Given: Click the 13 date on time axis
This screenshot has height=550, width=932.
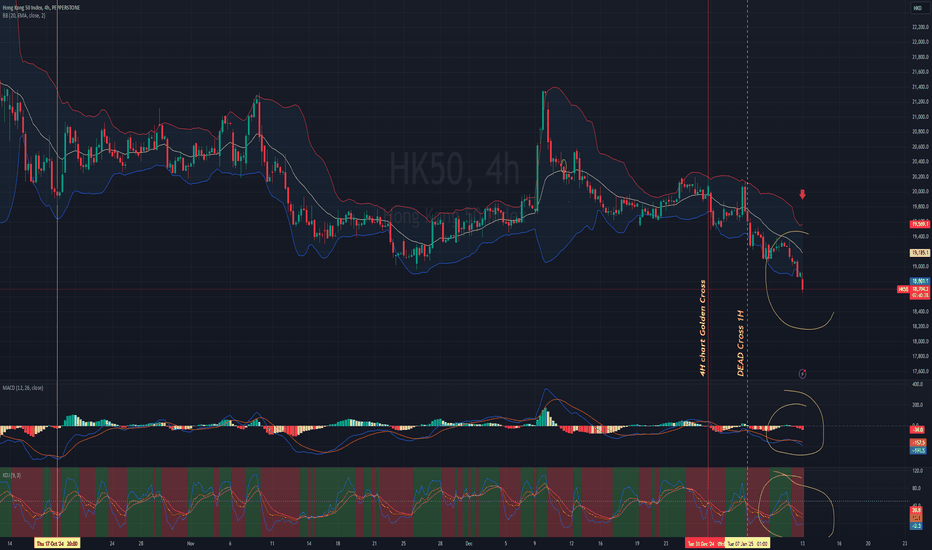Looking at the screenshot, I should click(802, 543).
